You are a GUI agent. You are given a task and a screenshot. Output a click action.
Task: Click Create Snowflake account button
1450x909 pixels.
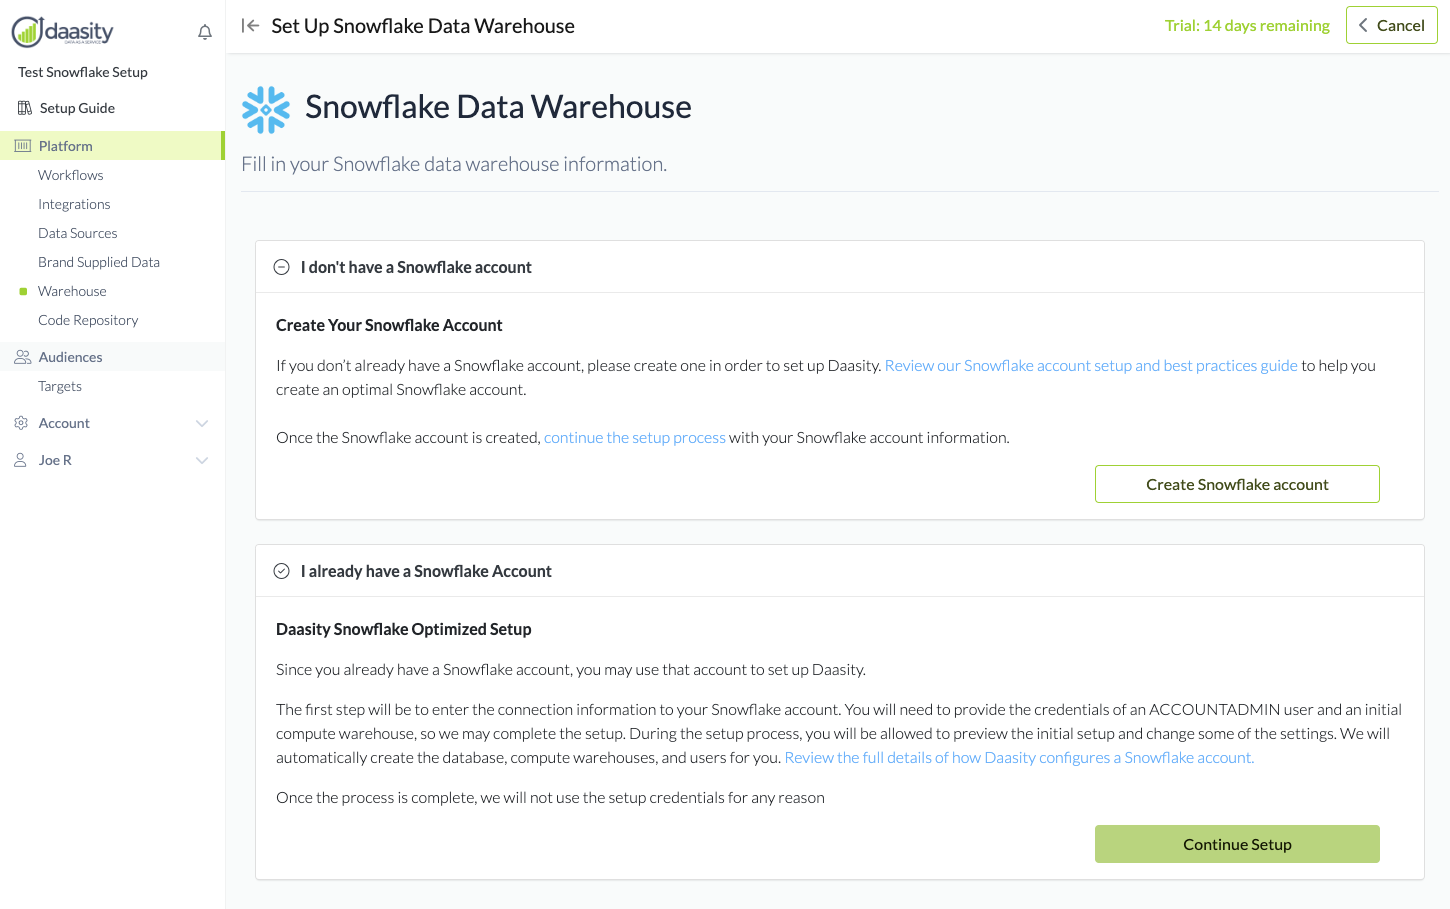tap(1237, 484)
